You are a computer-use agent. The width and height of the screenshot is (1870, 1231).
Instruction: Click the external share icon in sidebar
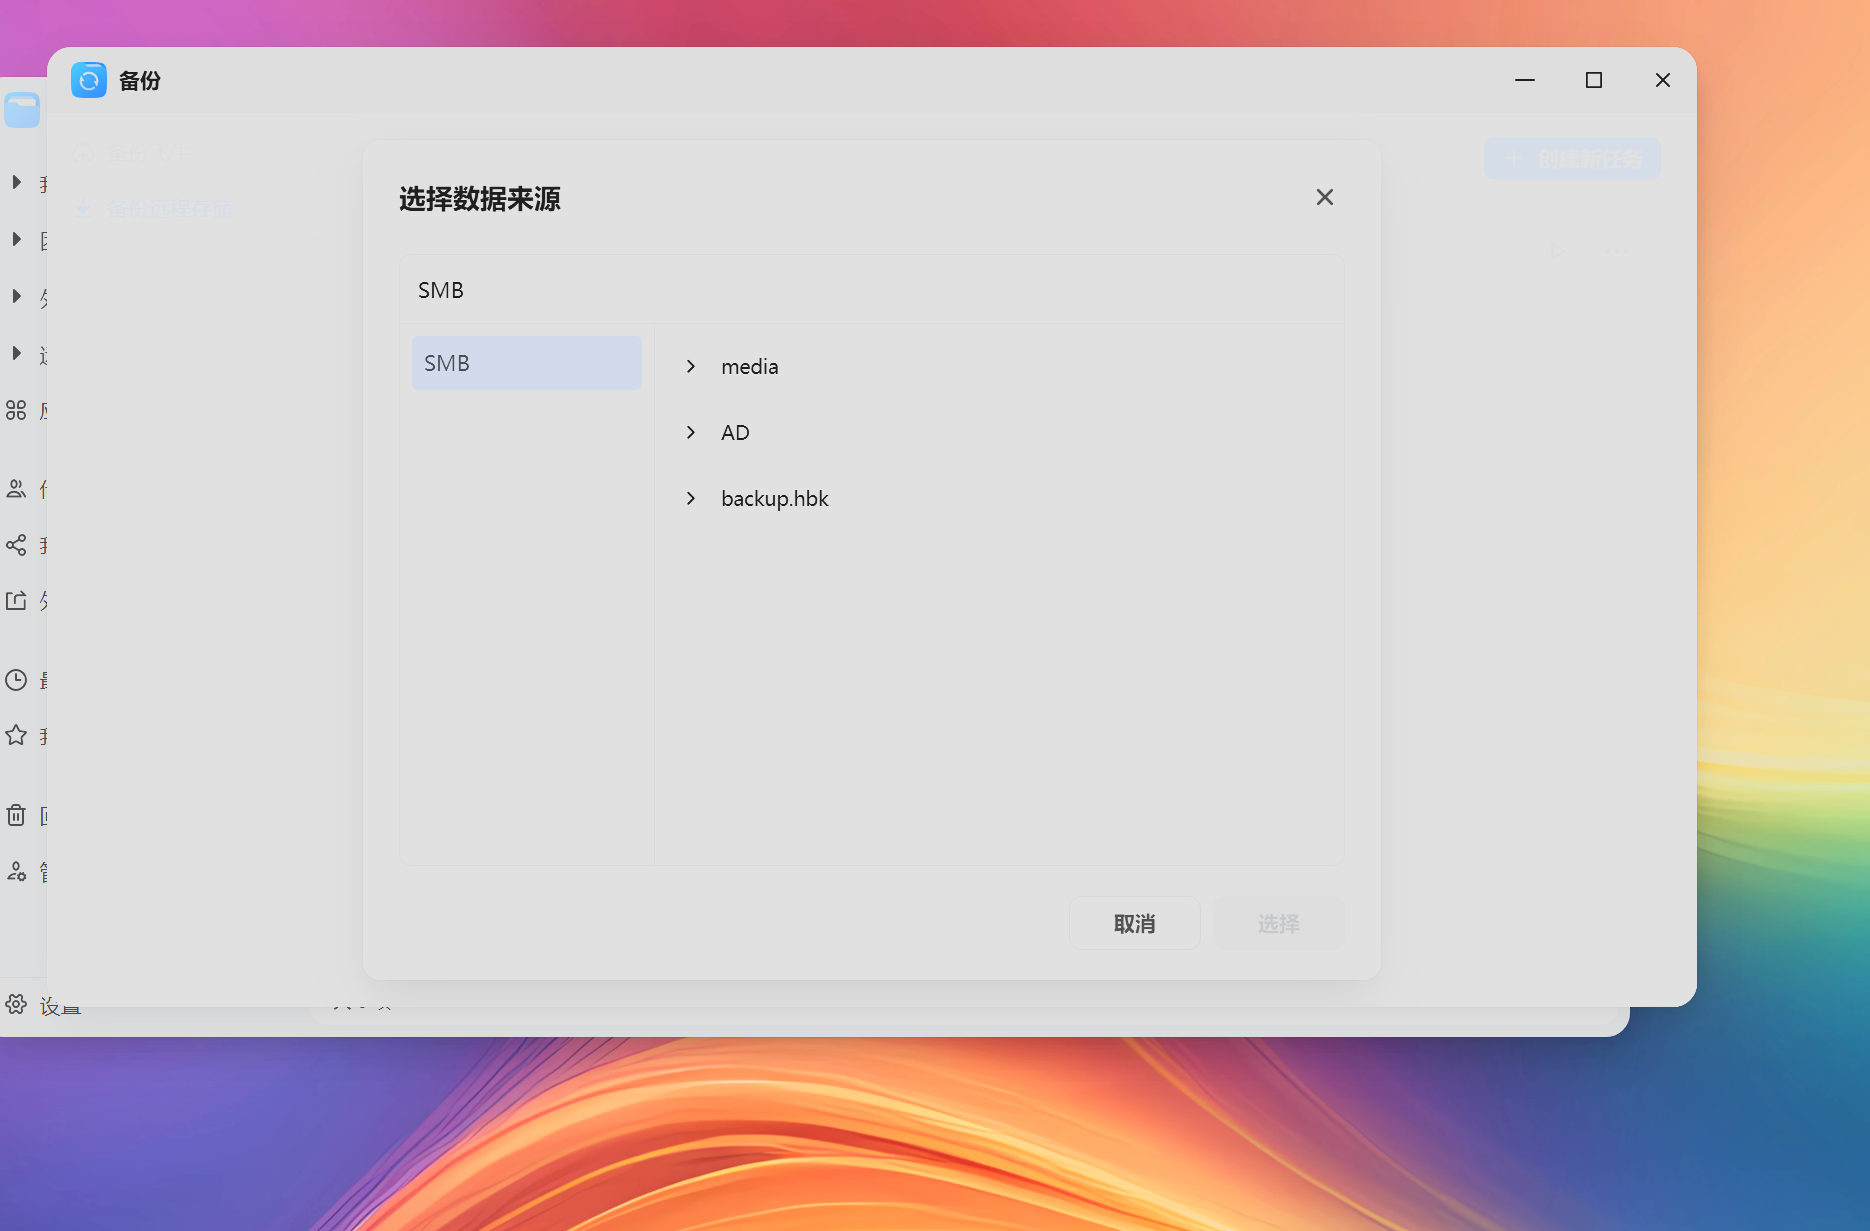pyautogui.click(x=16, y=599)
